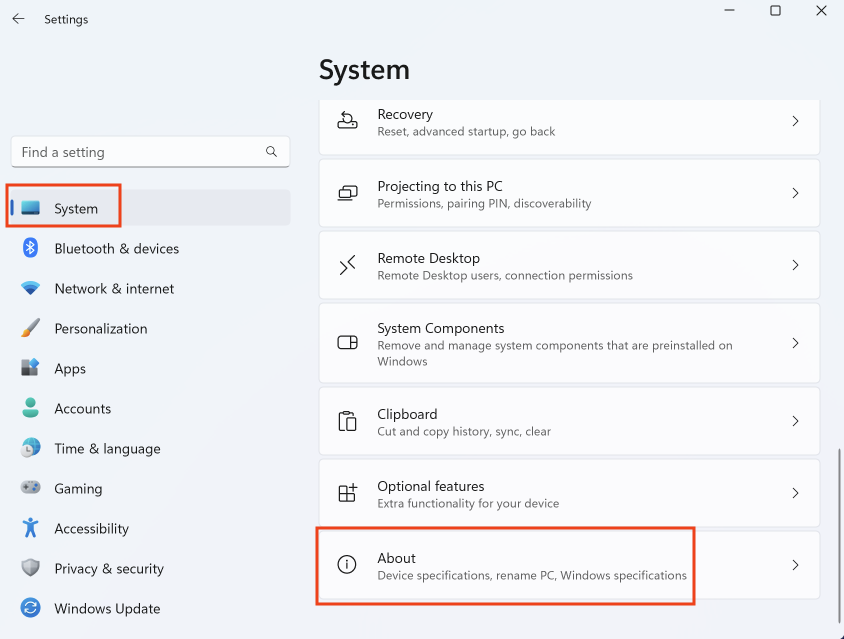
Task: Open Network & internet settings
Action: point(151,288)
